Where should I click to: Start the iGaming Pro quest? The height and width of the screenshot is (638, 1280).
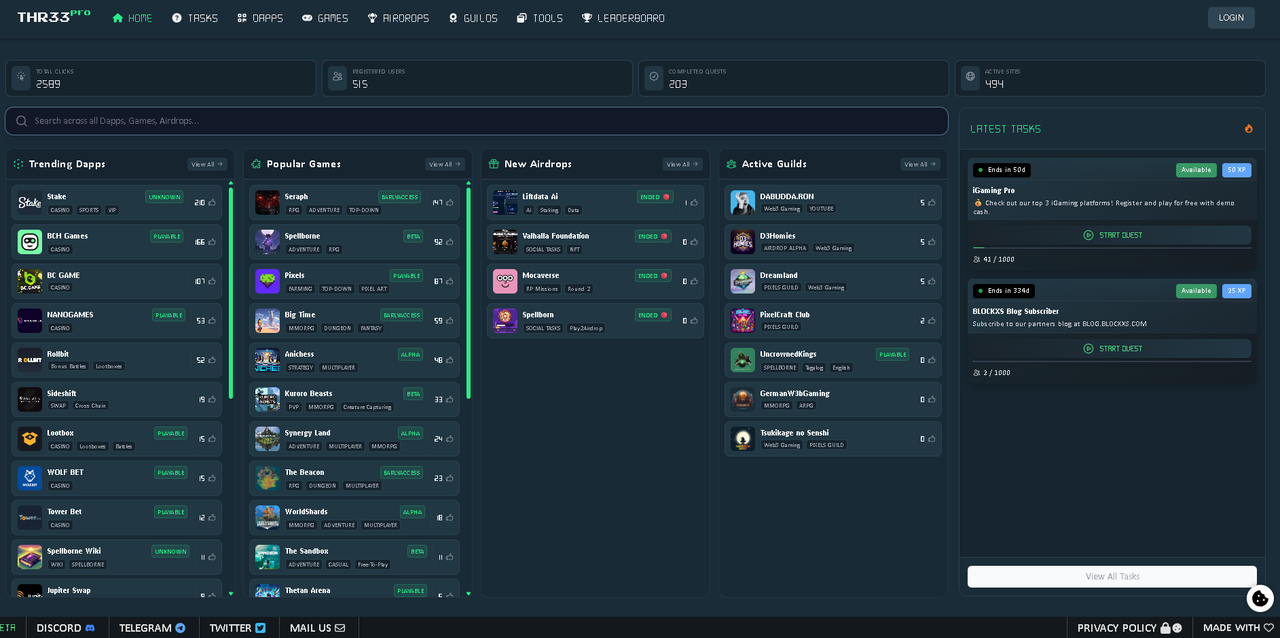[1112, 235]
